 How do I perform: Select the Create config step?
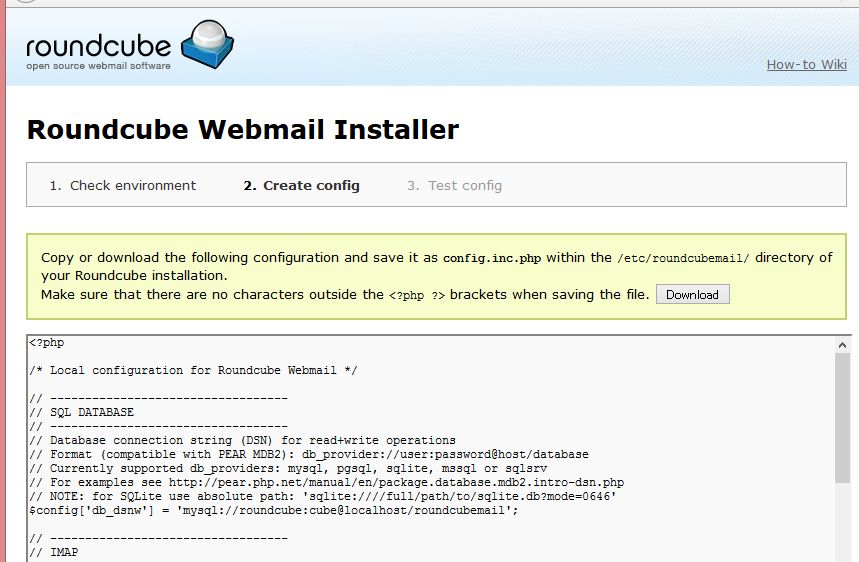click(x=301, y=186)
